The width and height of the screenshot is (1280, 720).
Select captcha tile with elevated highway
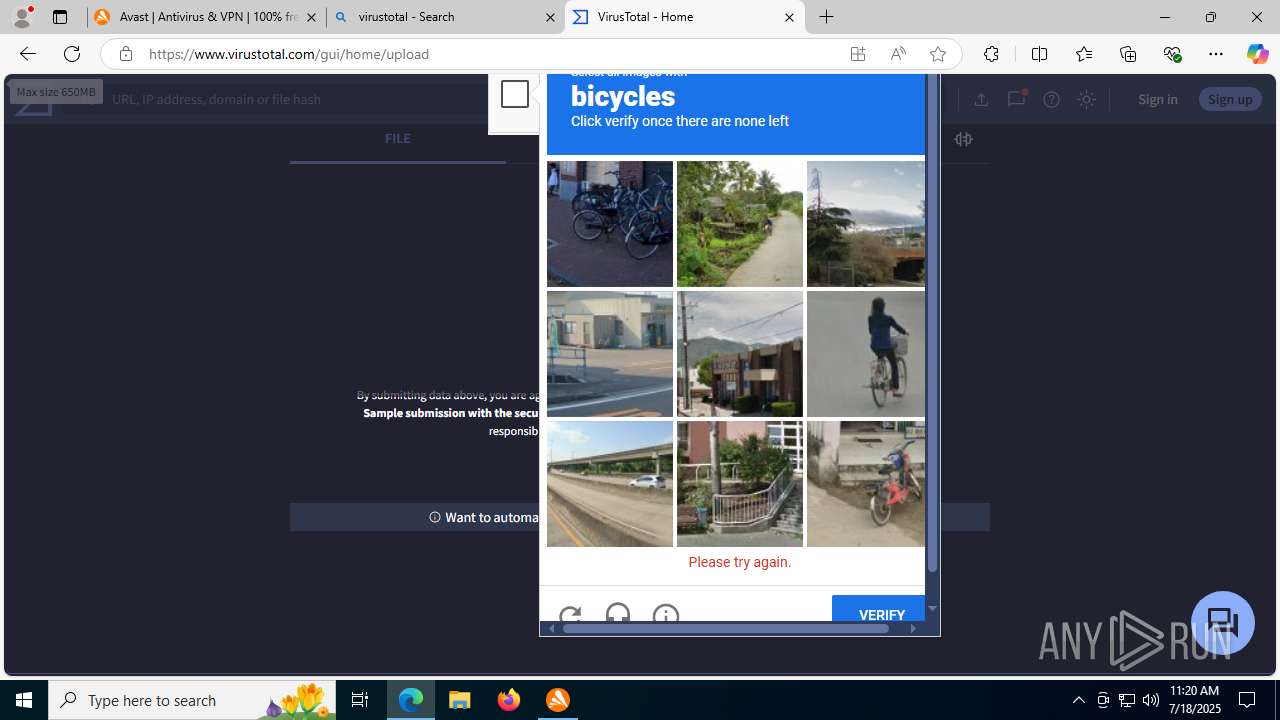click(610, 484)
